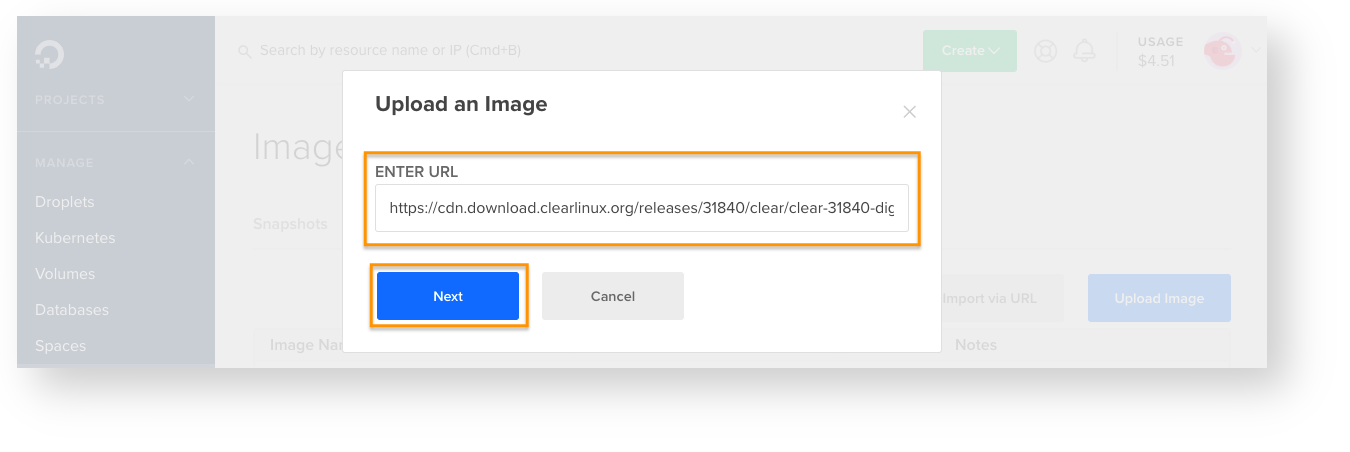Switch to the Snapshots tab
The height and width of the screenshot is (452, 1350).
[x=290, y=224]
